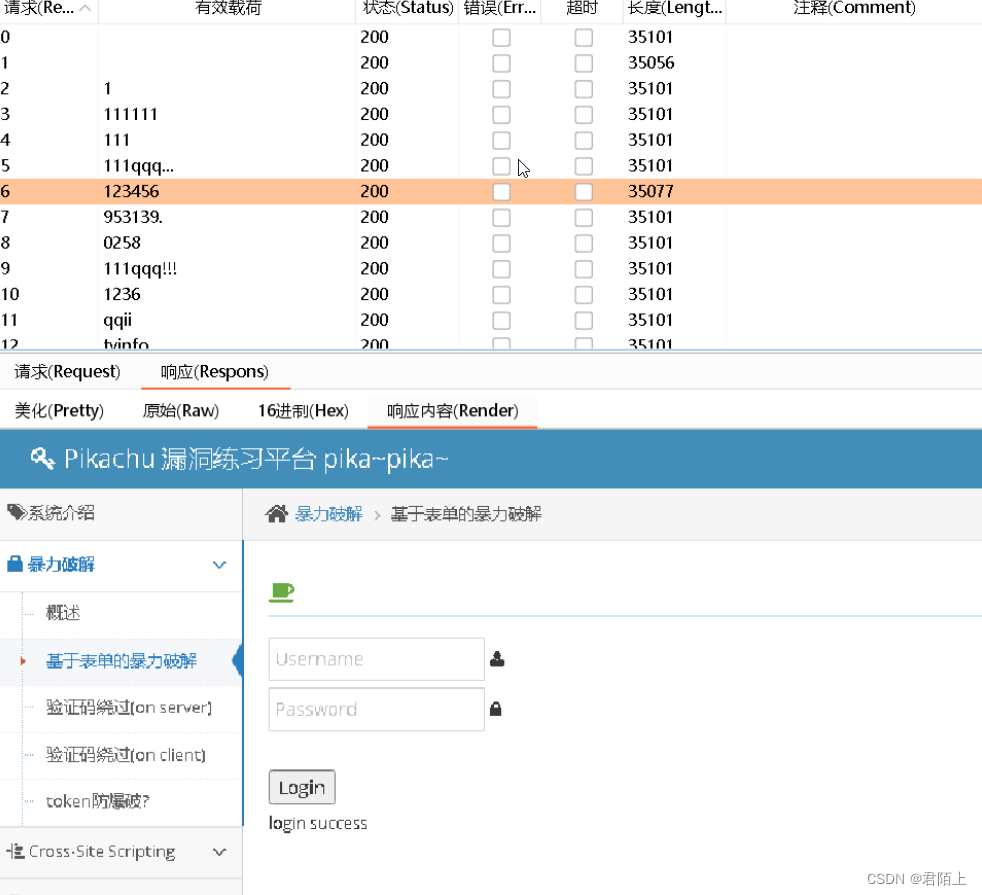
Task: Select request number 10 in the table
Action: point(10,294)
